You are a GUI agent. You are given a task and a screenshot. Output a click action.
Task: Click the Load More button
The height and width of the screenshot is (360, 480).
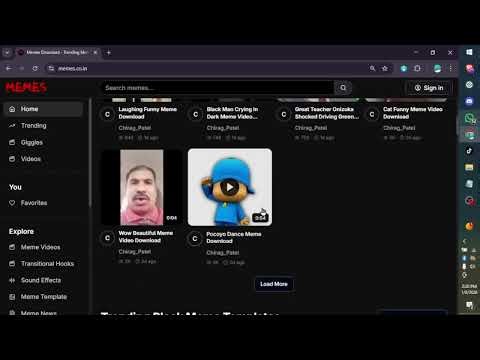(x=274, y=284)
